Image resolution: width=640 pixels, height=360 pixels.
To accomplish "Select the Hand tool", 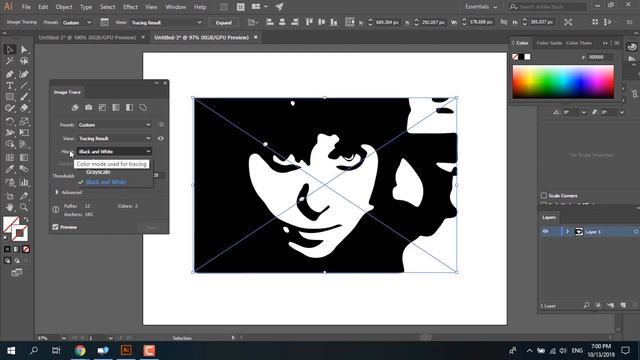I will [x=10, y=207].
